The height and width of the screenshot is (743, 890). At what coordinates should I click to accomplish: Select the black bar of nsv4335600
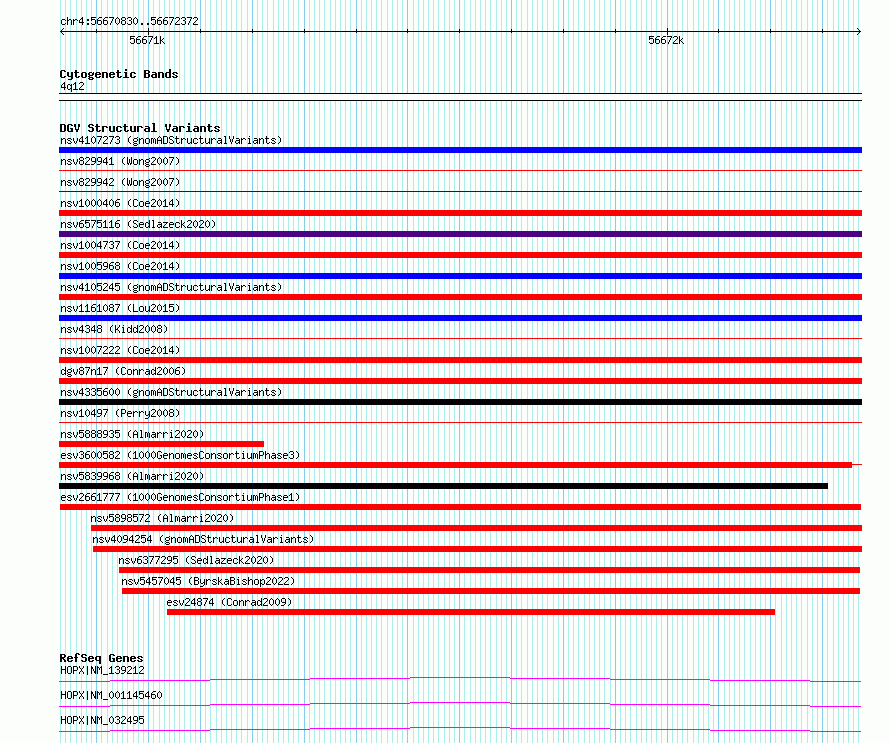(460, 402)
